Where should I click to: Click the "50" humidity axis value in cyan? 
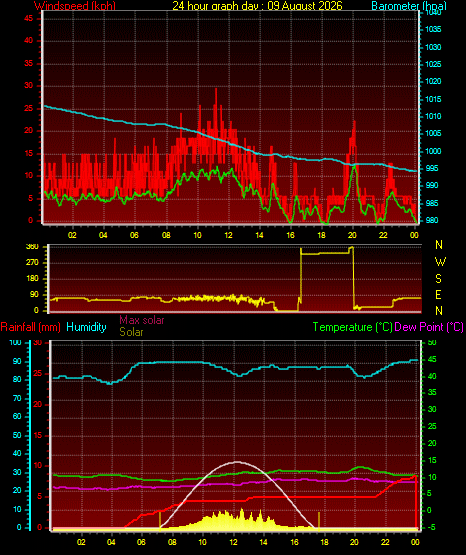pyautogui.click(x=17, y=435)
